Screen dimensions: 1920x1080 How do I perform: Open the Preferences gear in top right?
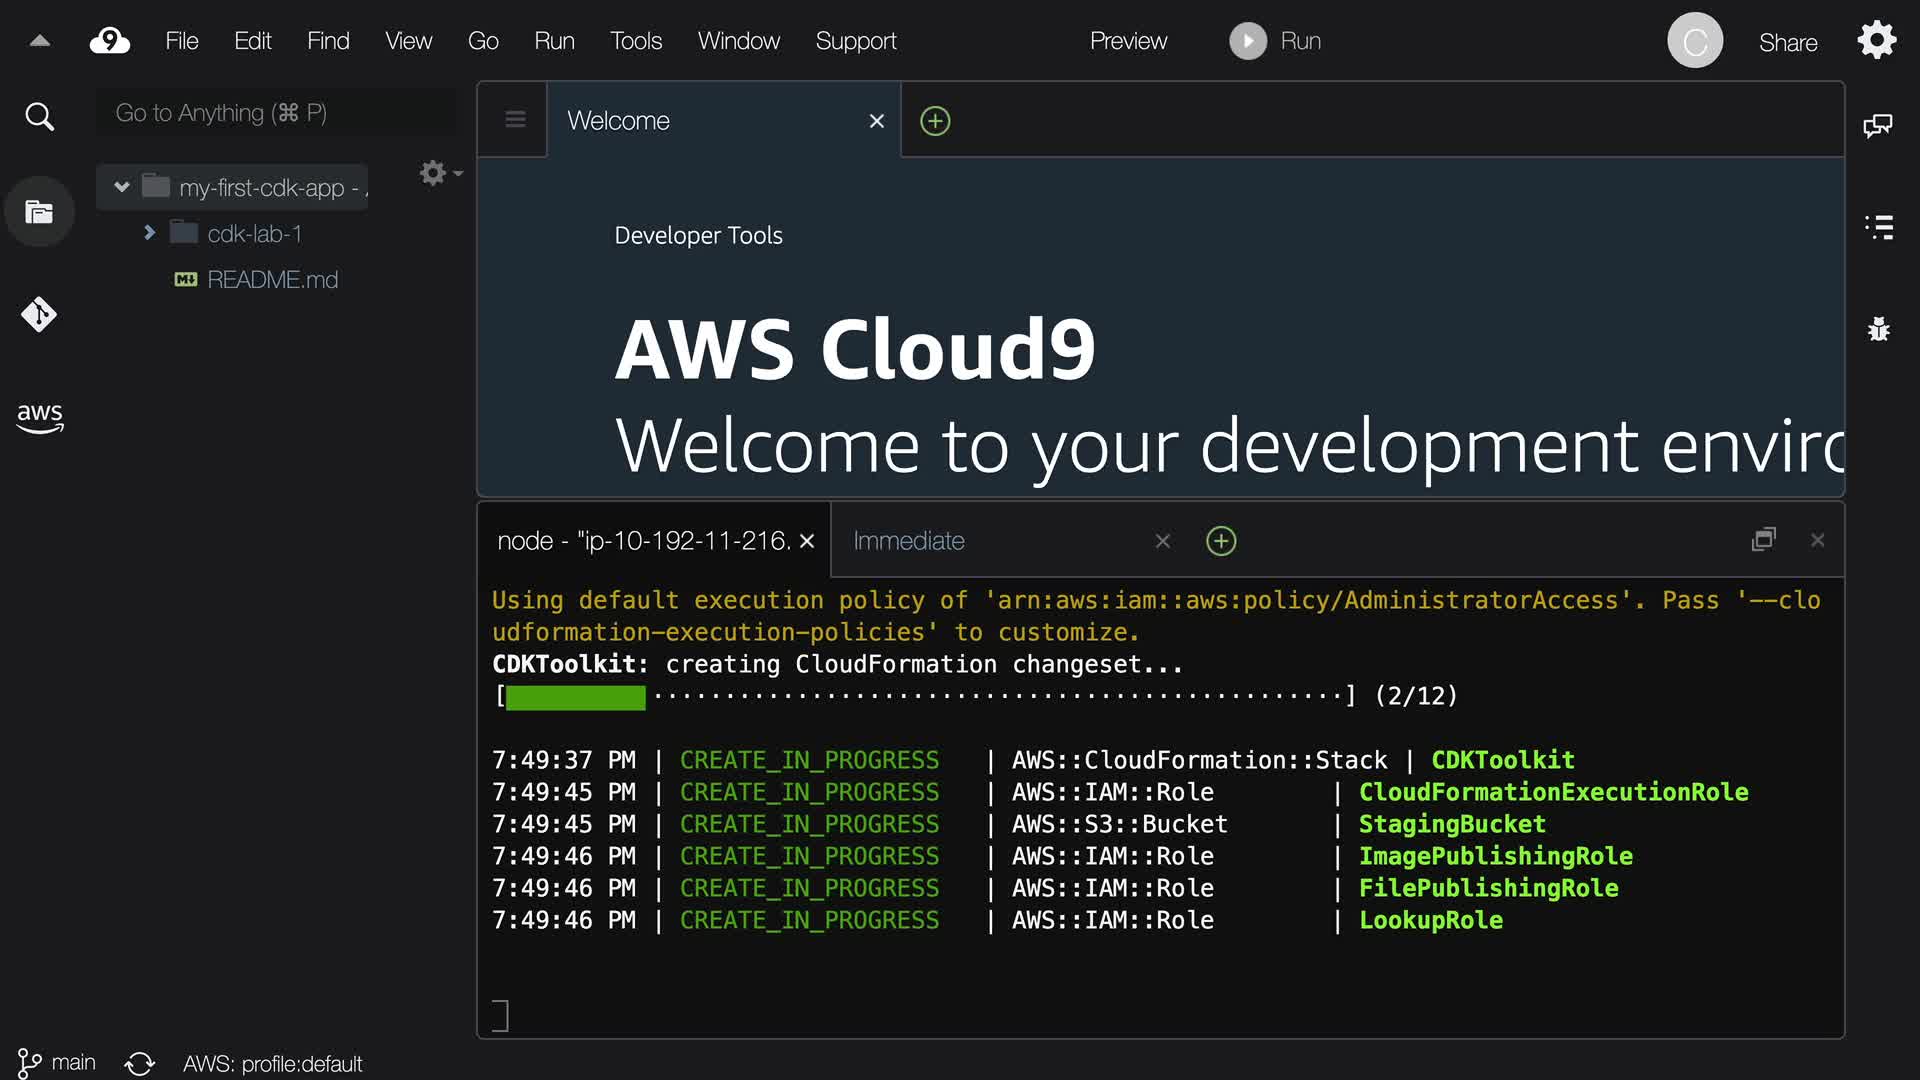[x=1877, y=41]
